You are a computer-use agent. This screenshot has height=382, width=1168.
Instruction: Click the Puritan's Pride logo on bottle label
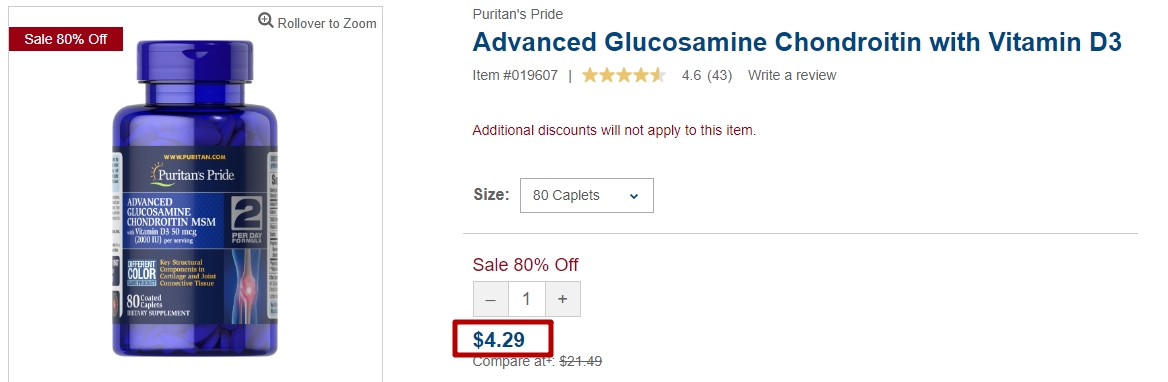coord(192,174)
